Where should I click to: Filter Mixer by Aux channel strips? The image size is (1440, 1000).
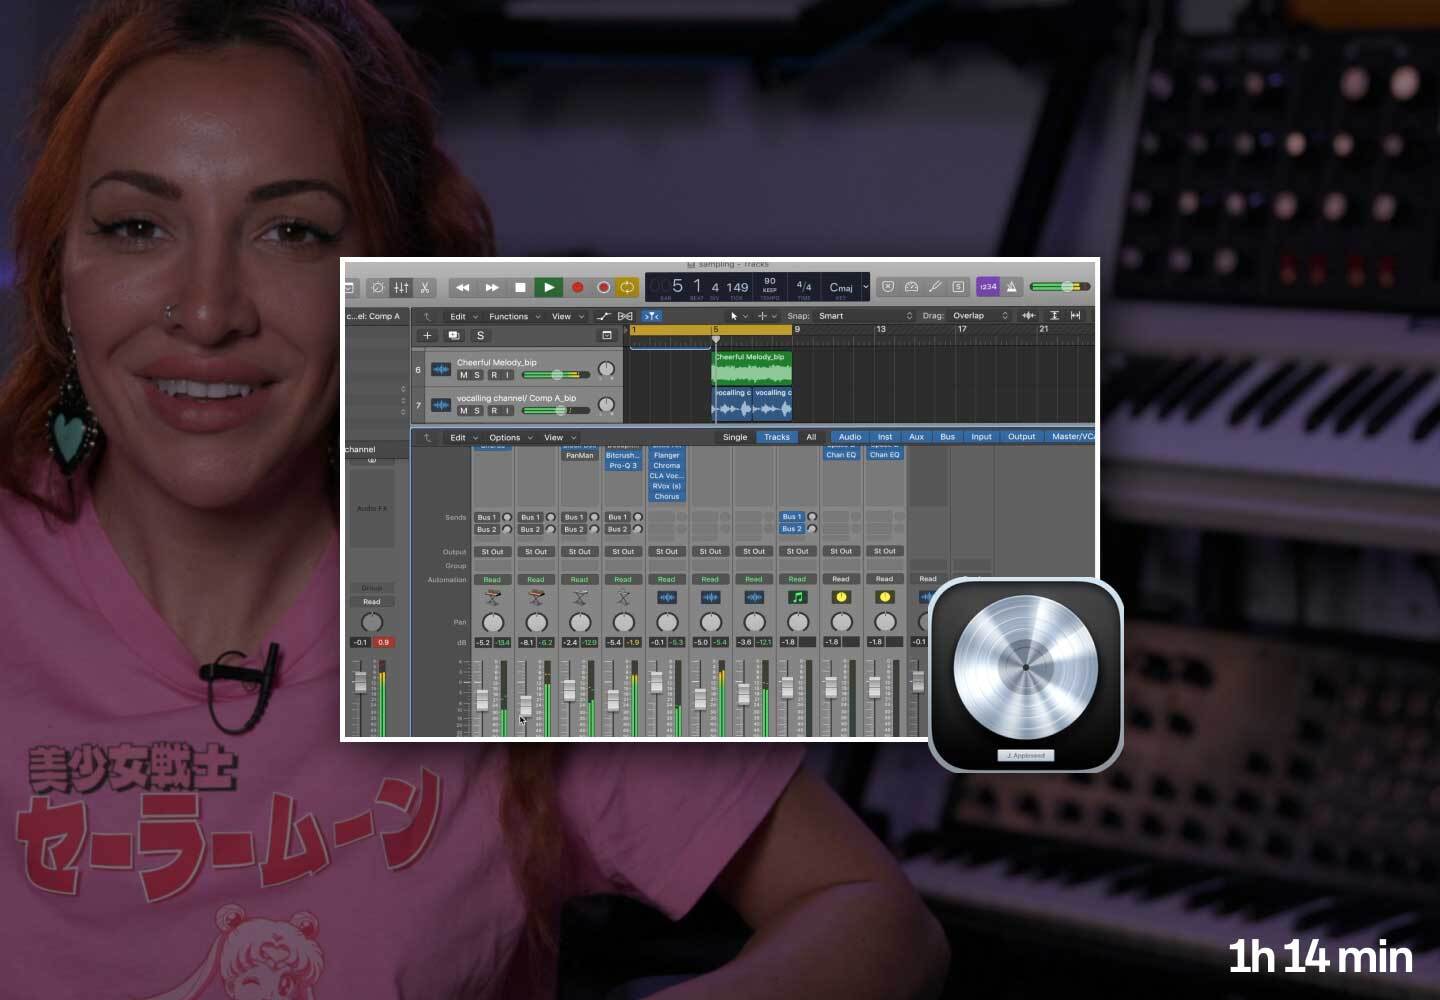coord(916,437)
